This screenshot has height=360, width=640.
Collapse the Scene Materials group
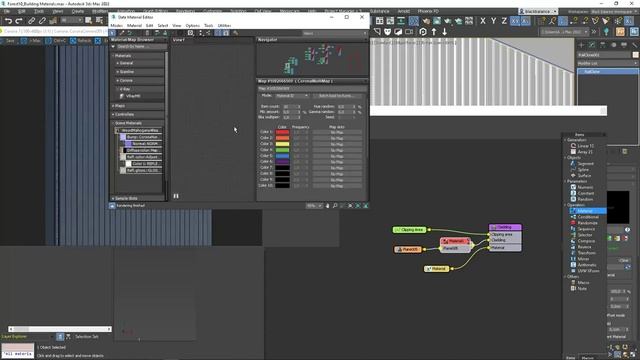pos(113,123)
